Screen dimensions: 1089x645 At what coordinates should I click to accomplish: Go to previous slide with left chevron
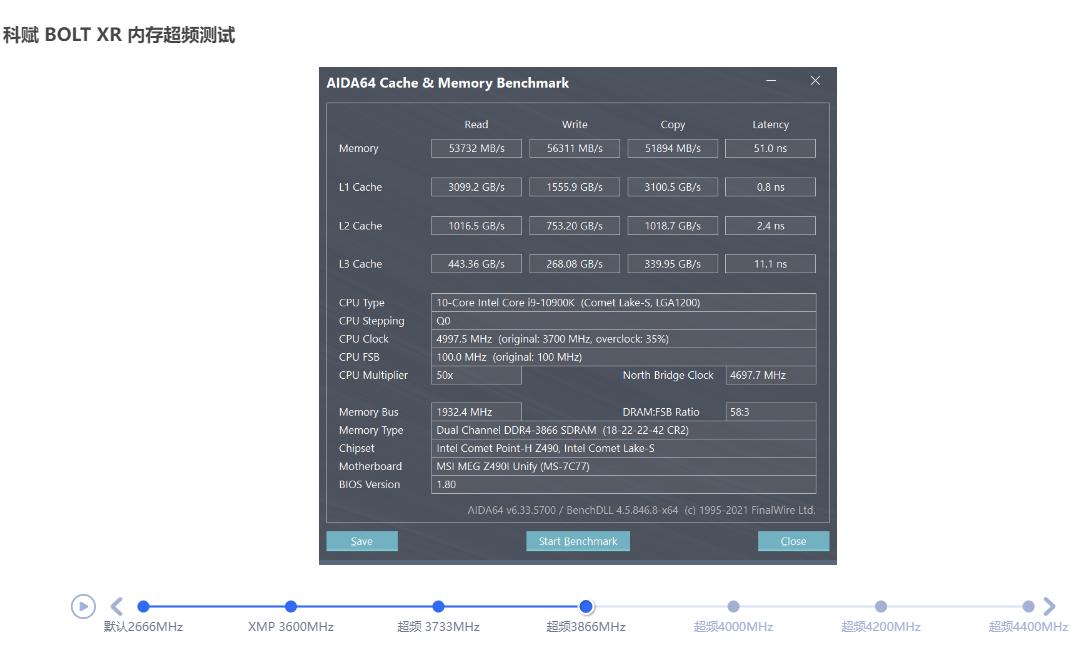(x=117, y=606)
